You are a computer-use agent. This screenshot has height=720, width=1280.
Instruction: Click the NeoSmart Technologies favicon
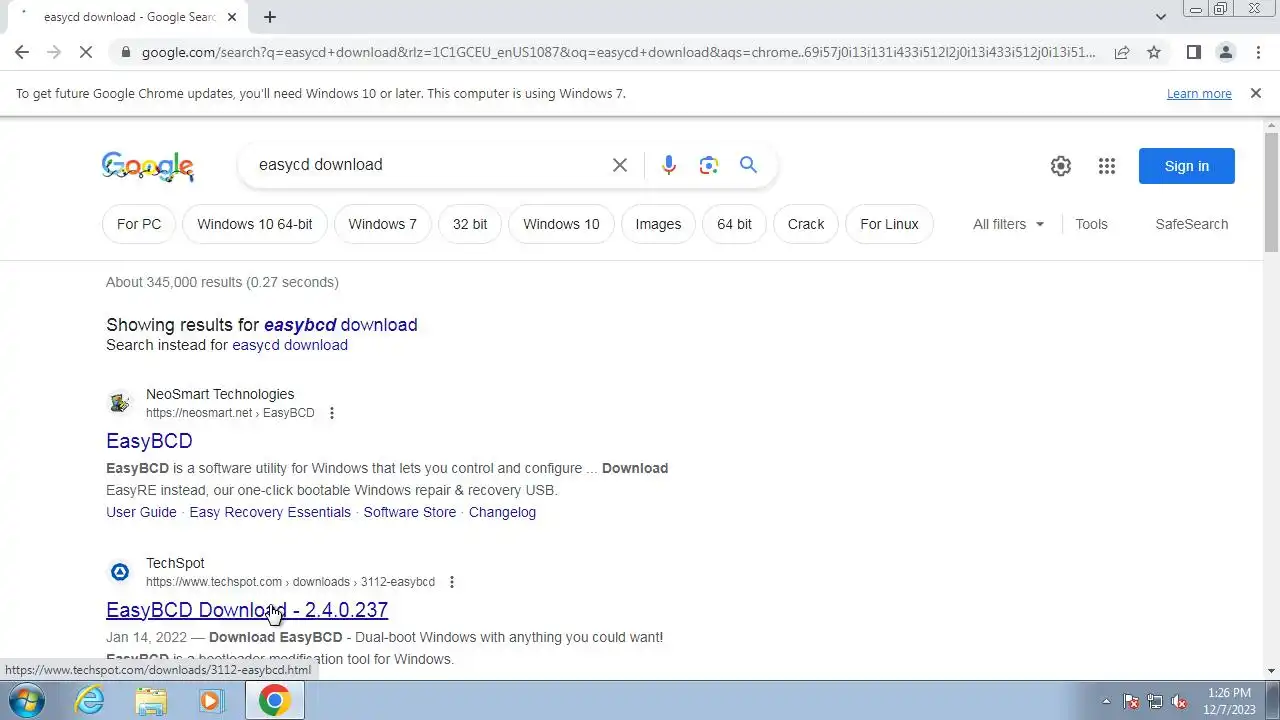pyautogui.click(x=120, y=403)
